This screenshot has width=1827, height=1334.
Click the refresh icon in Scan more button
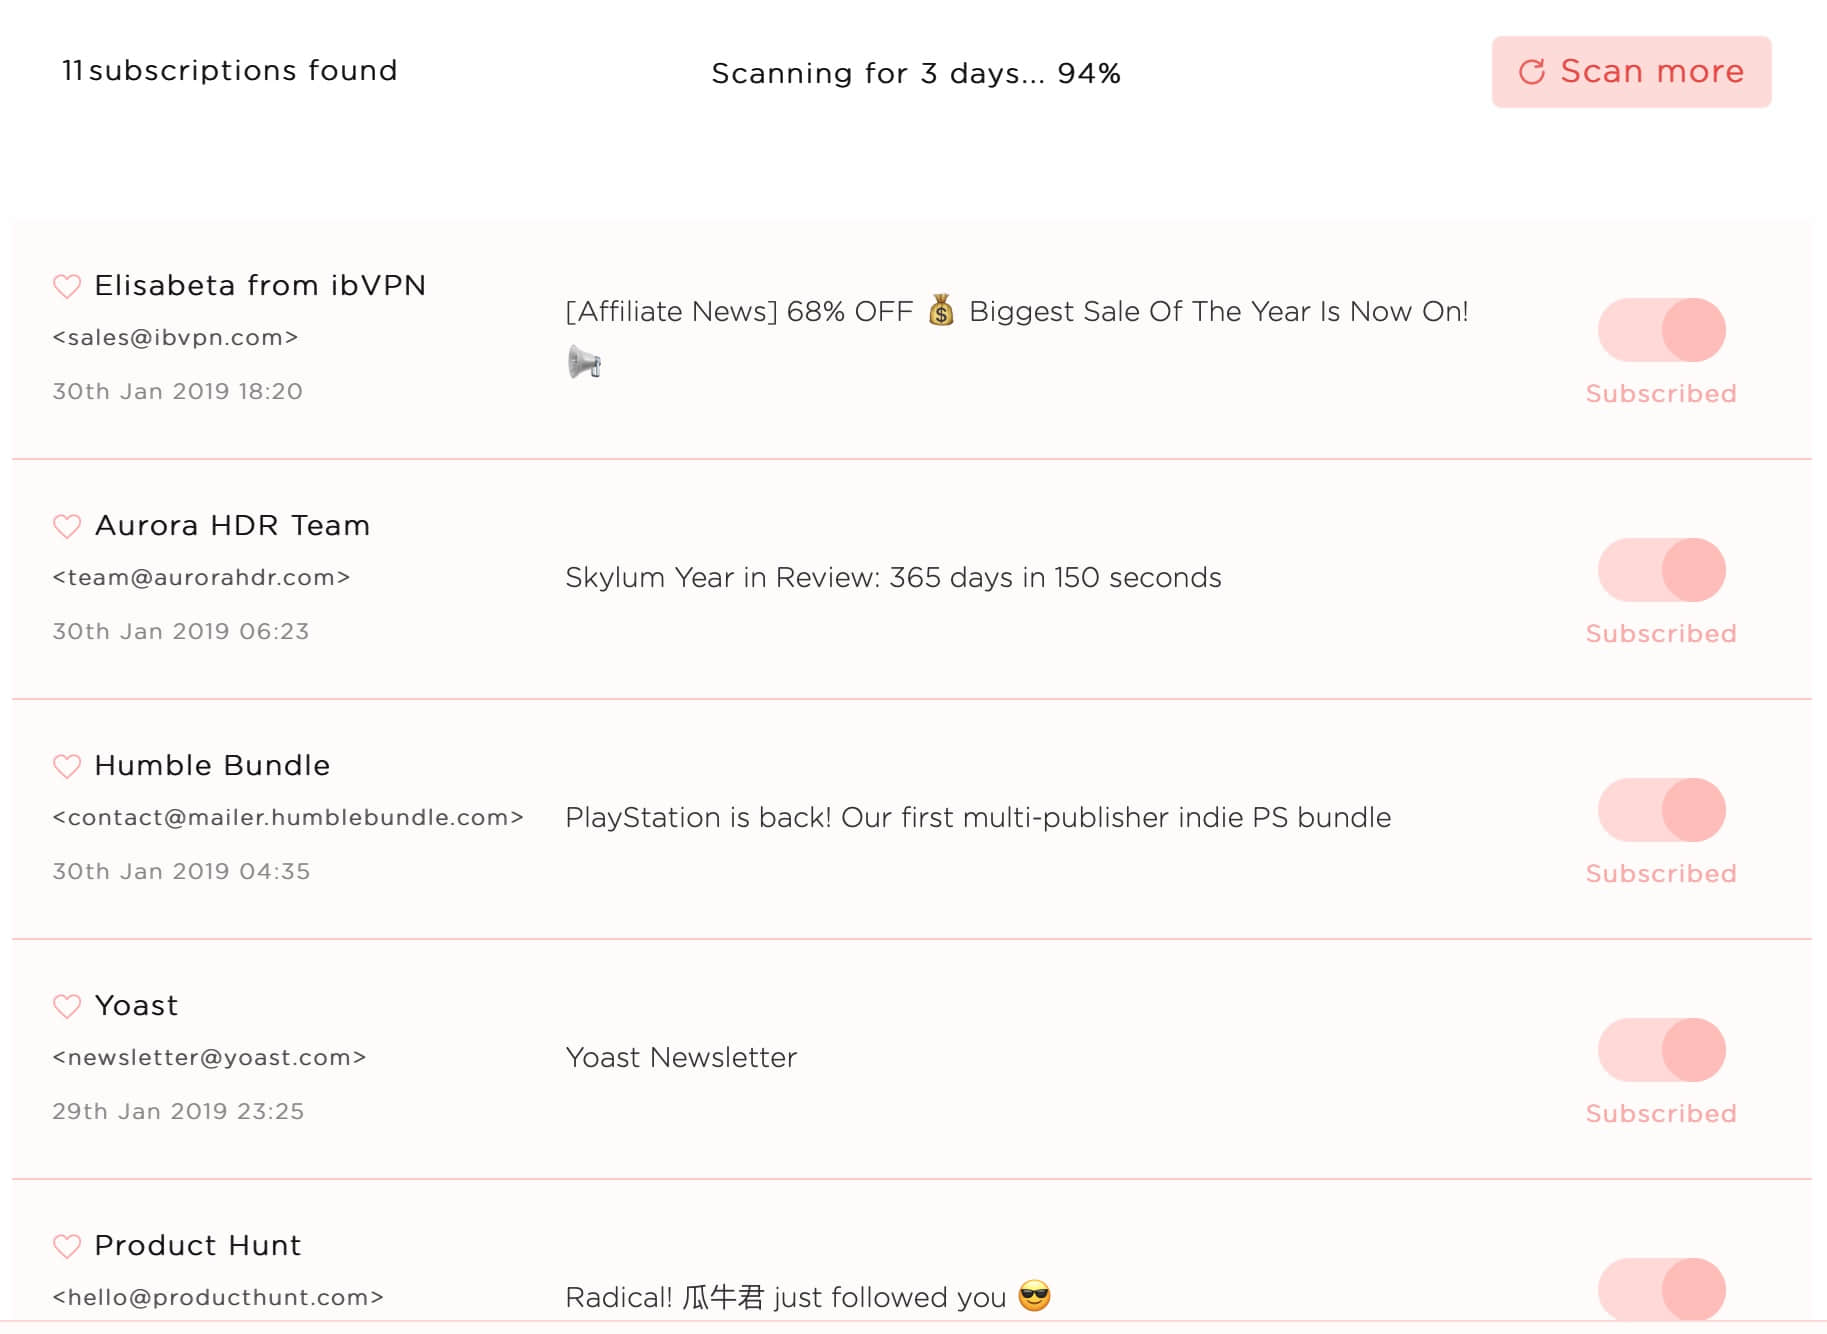(1532, 72)
